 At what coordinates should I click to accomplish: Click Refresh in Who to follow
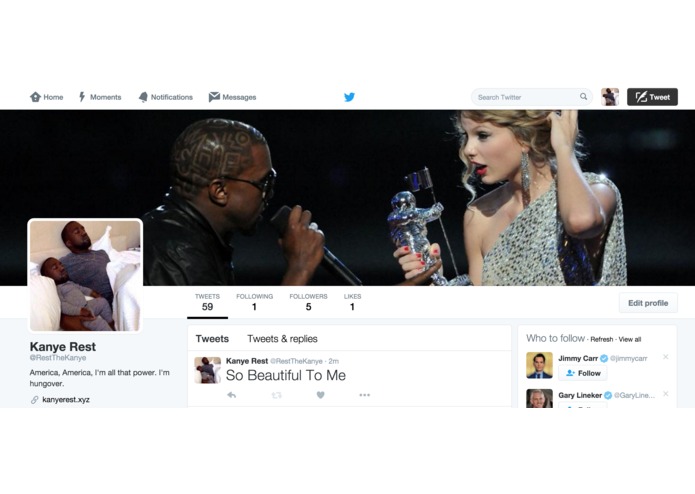click(x=602, y=339)
